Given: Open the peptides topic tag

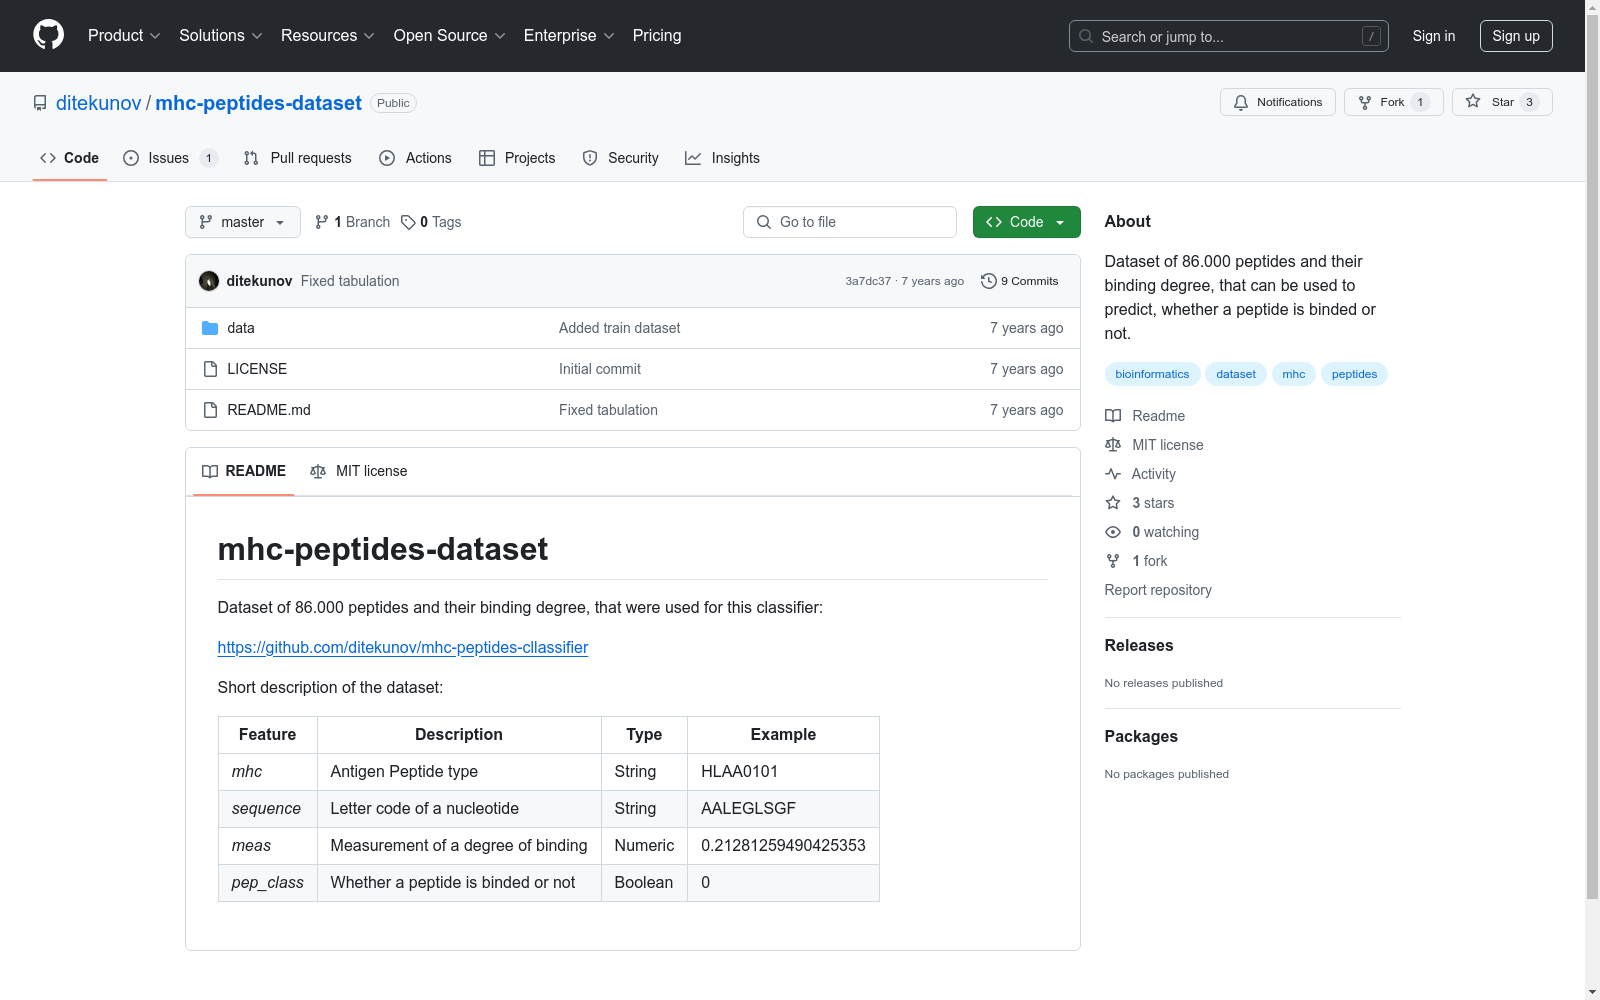Looking at the screenshot, I should [x=1354, y=374].
